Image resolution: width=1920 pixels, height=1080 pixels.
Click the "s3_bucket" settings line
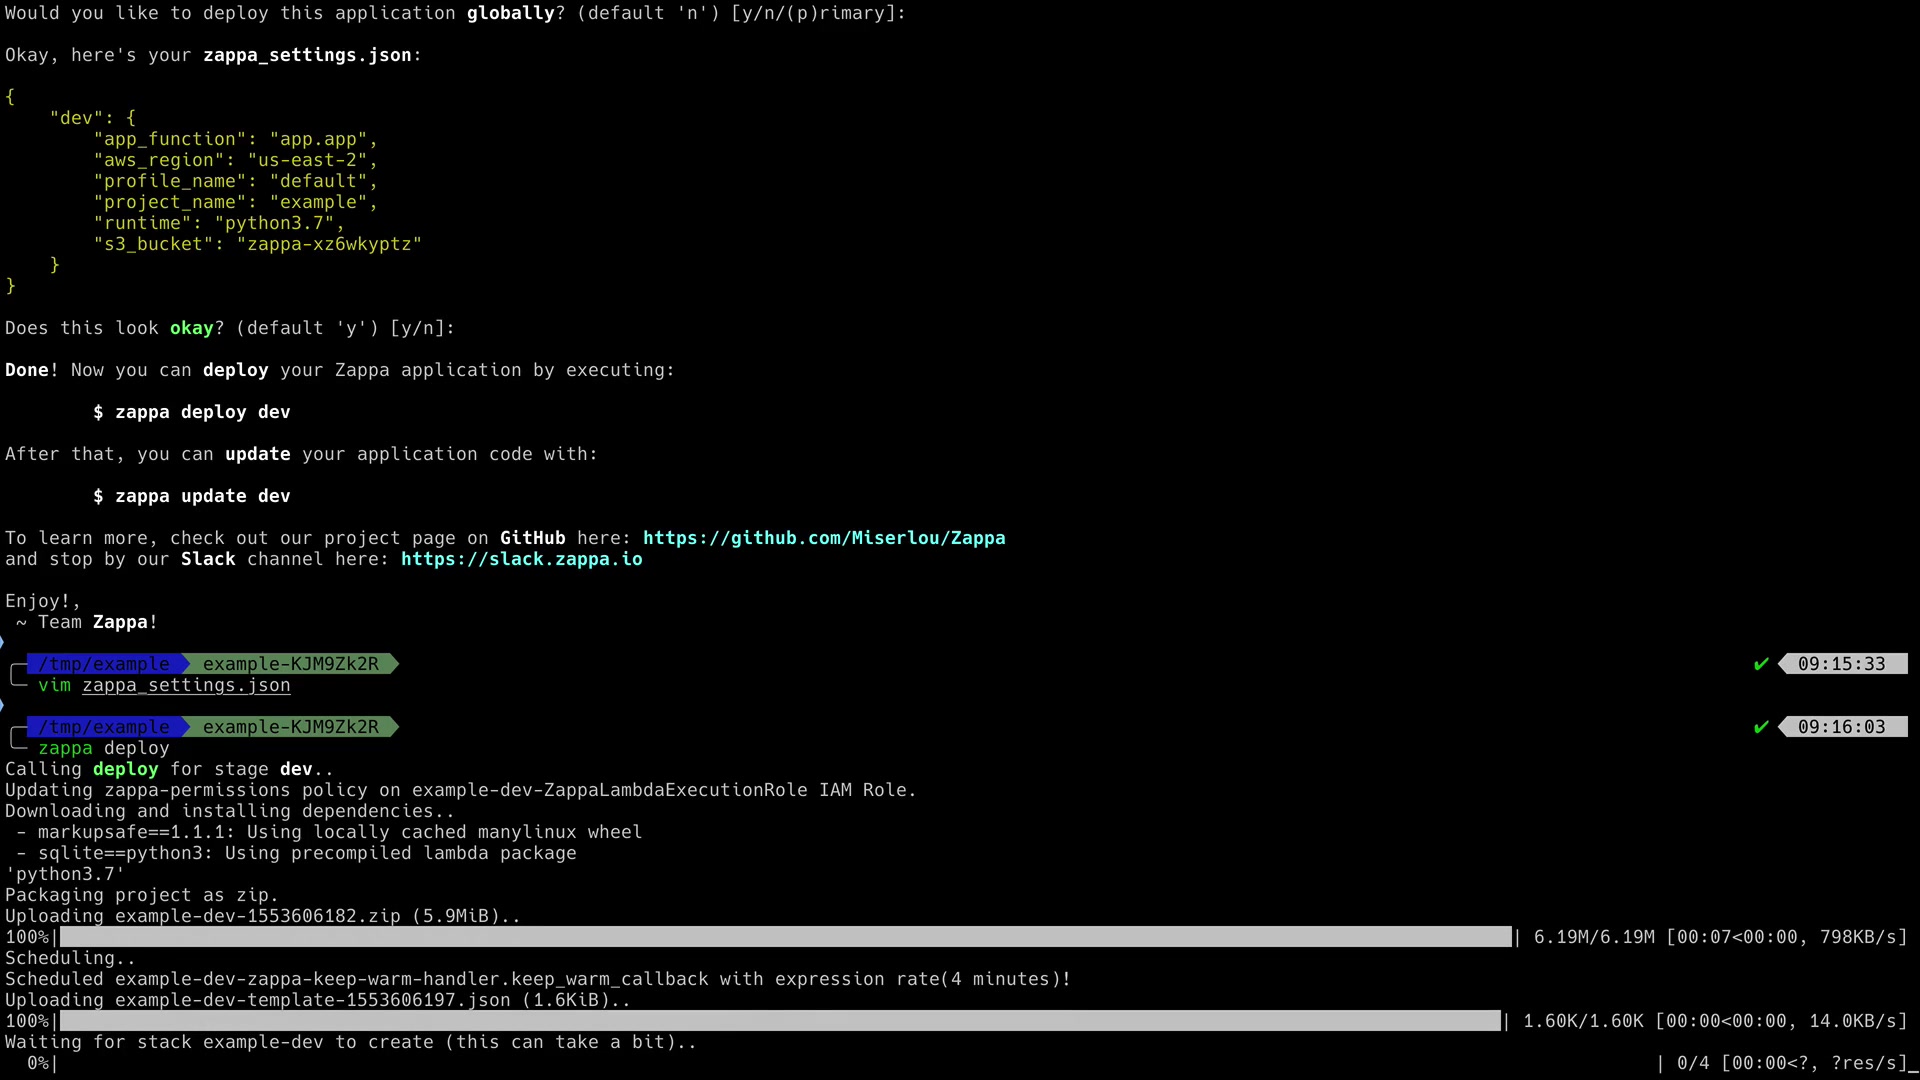[257, 244]
